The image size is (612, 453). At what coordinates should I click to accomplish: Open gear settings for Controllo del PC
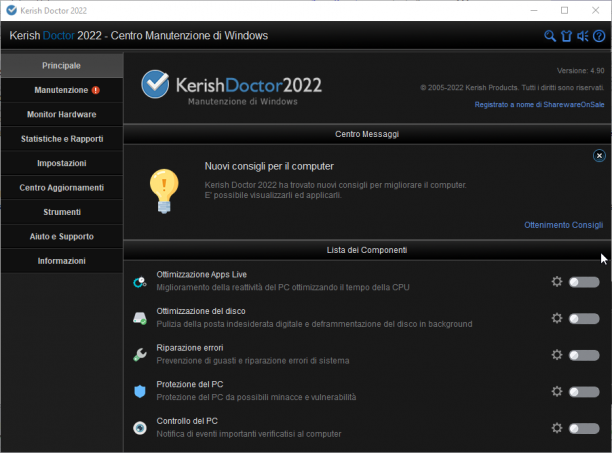click(x=557, y=428)
